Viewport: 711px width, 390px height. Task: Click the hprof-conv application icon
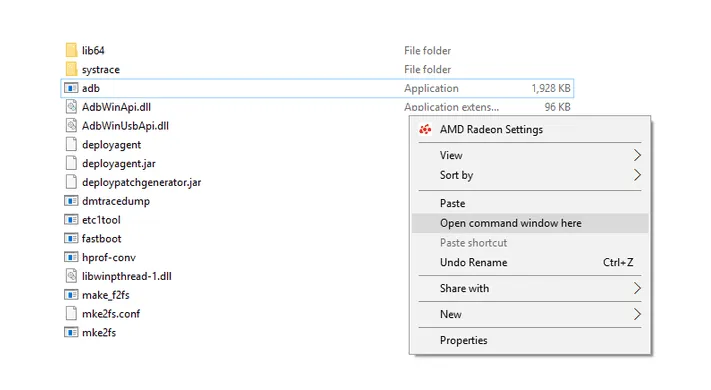(x=71, y=258)
